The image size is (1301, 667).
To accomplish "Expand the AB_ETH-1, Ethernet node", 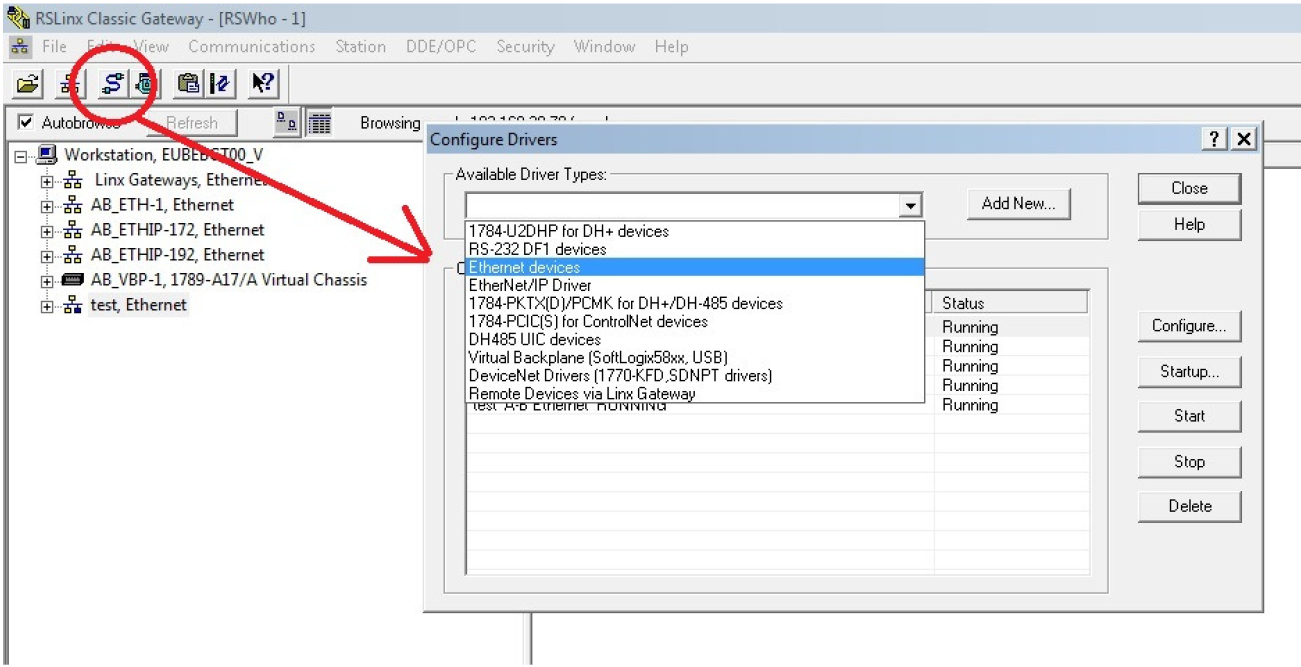I will 47,206.
